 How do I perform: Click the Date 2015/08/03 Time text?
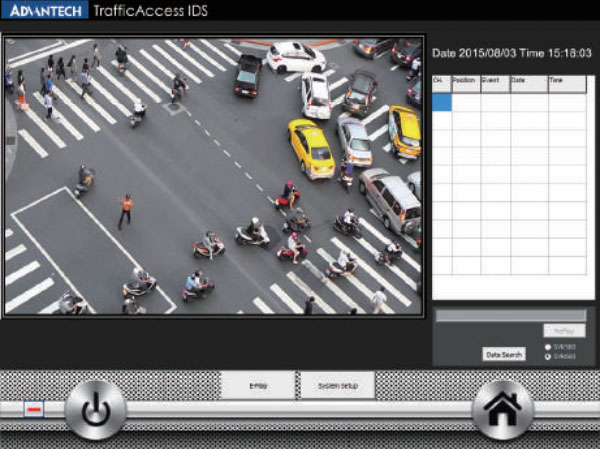tap(512, 53)
